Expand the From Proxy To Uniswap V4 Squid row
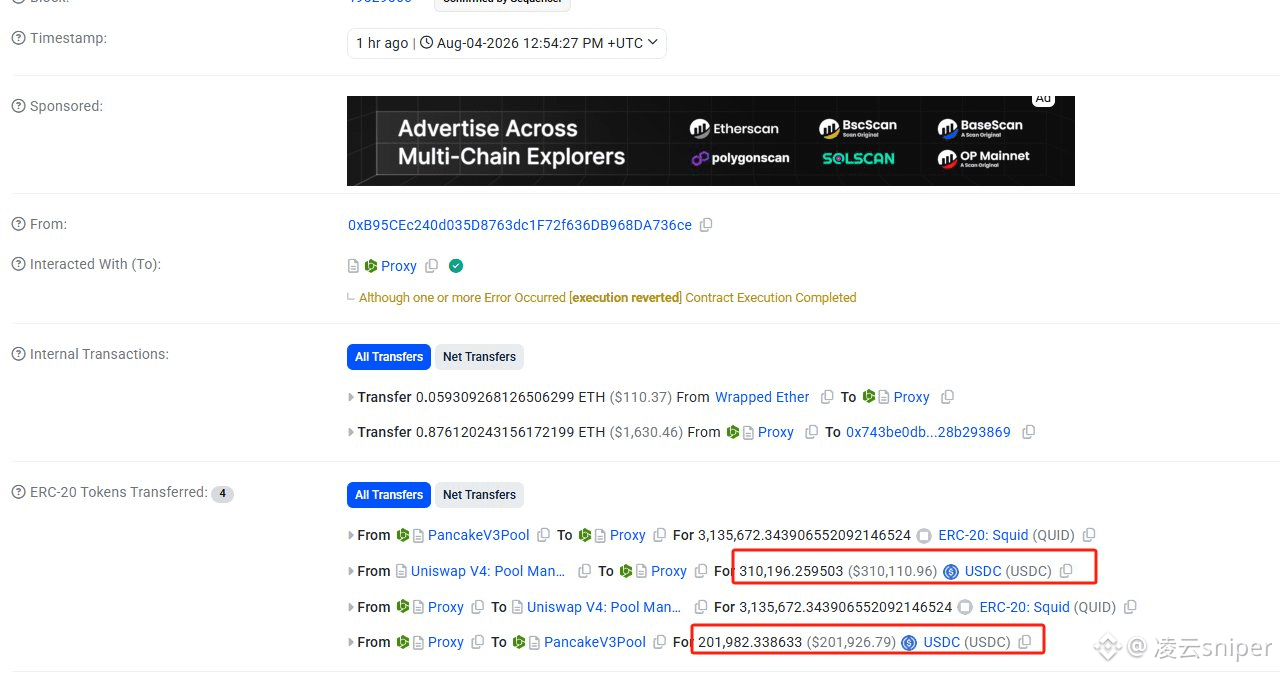This screenshot has height=673, width=1280. (350, 607)
